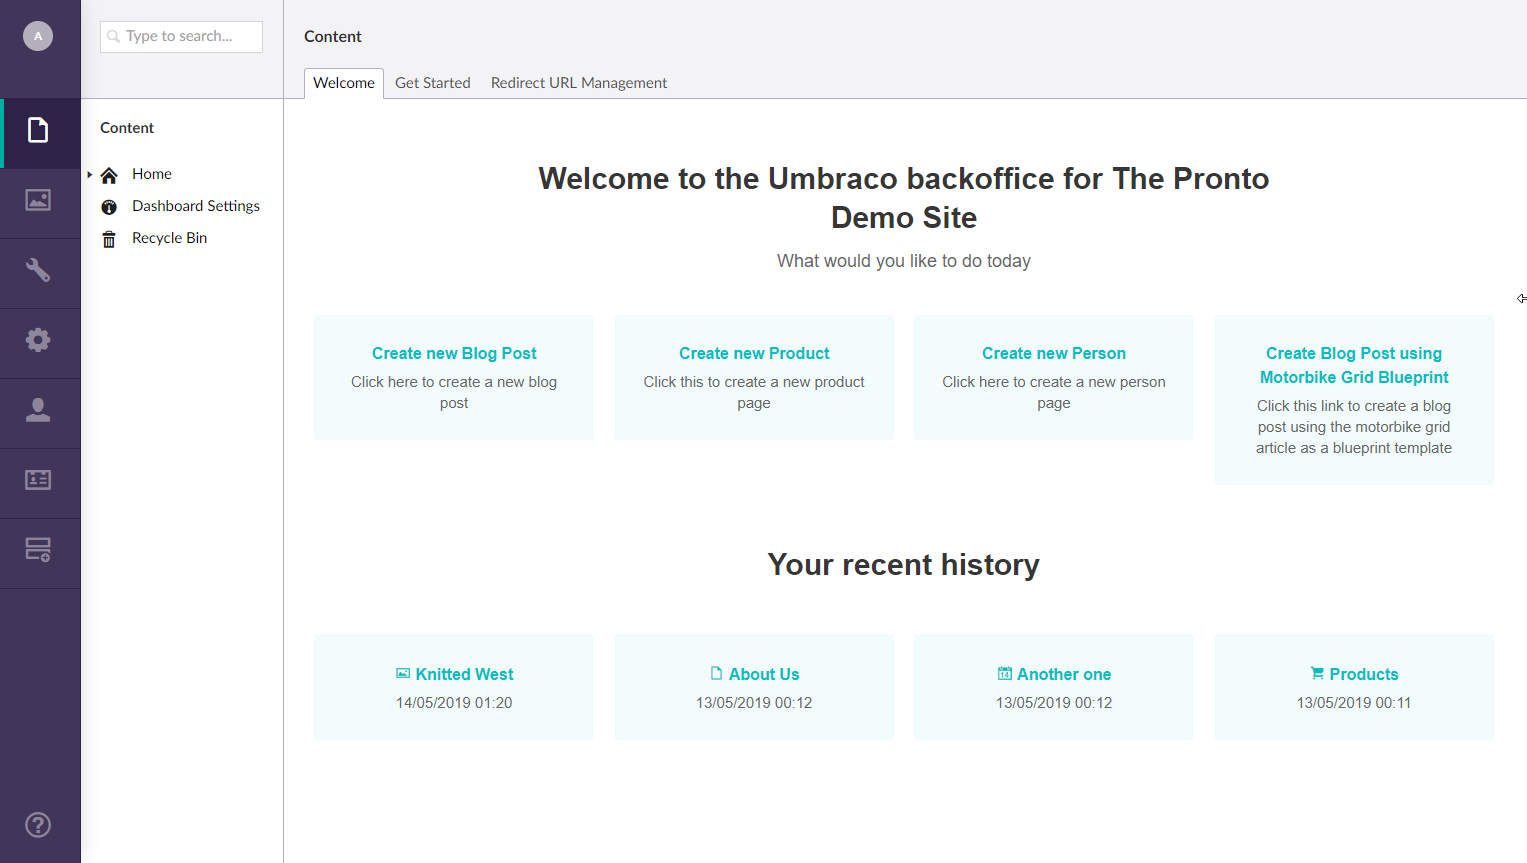Select Dashboard Settings in the tree
The height and width of the screenshot is (863, 1527).
coord(196,206)
